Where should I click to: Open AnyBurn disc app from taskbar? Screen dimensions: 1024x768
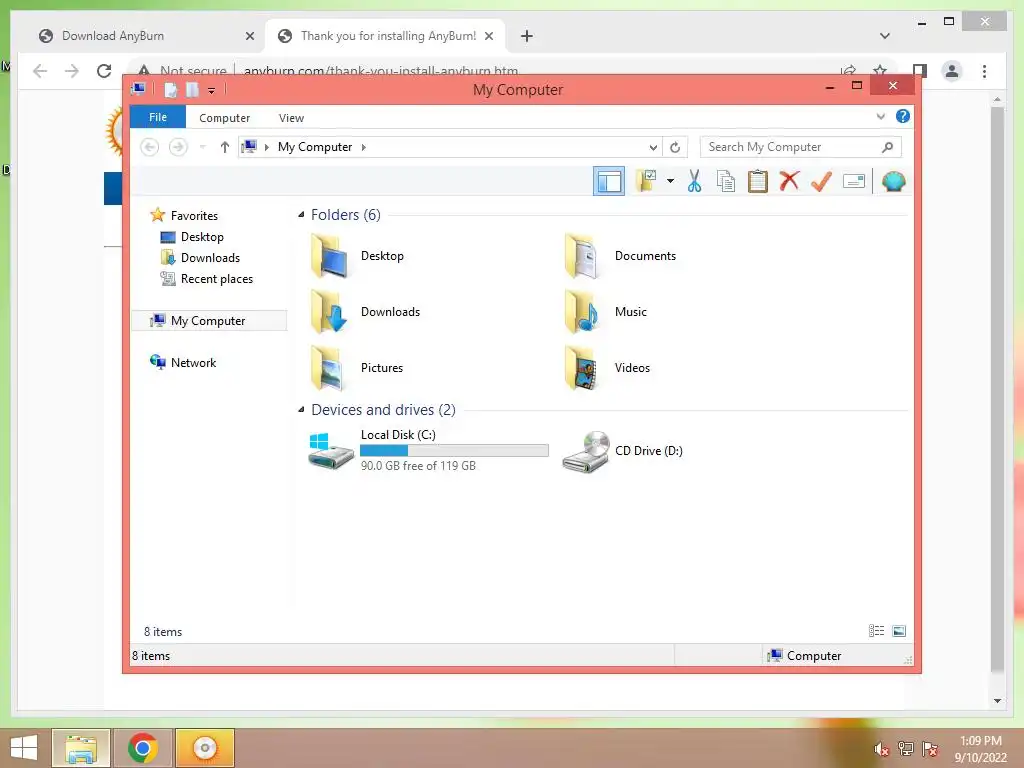click(204, 748)
